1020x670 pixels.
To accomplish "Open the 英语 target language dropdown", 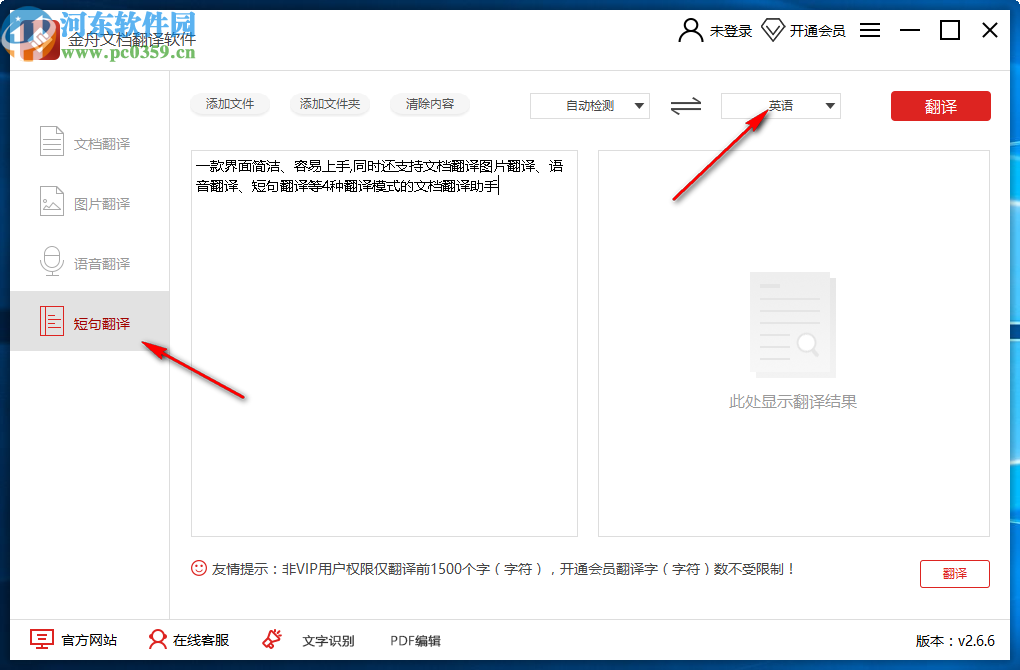I will [781, 106].
